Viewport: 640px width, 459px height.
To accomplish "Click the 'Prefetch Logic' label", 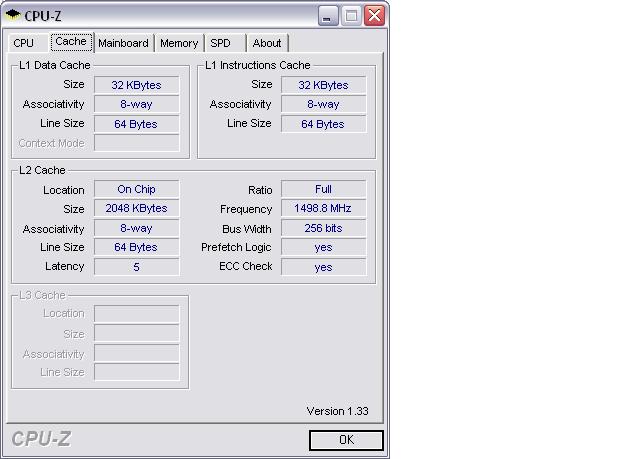I will 236,247.
